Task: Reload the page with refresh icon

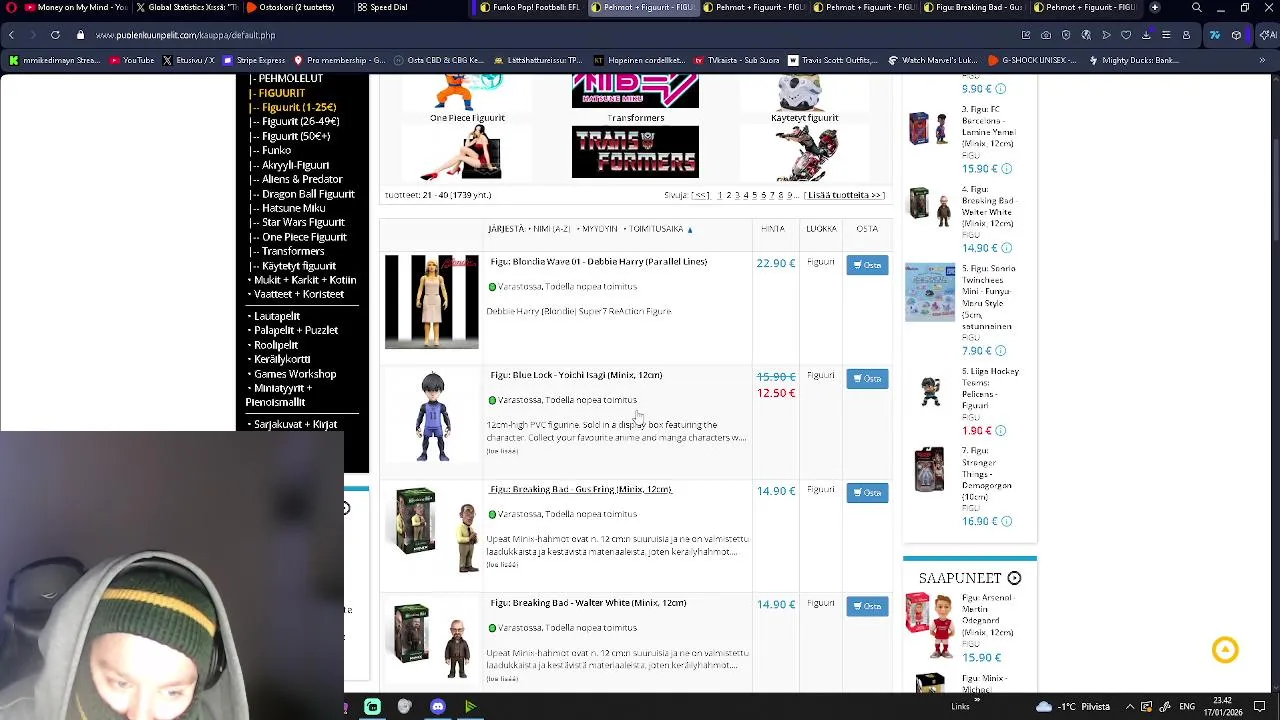Action: point(55,35)
